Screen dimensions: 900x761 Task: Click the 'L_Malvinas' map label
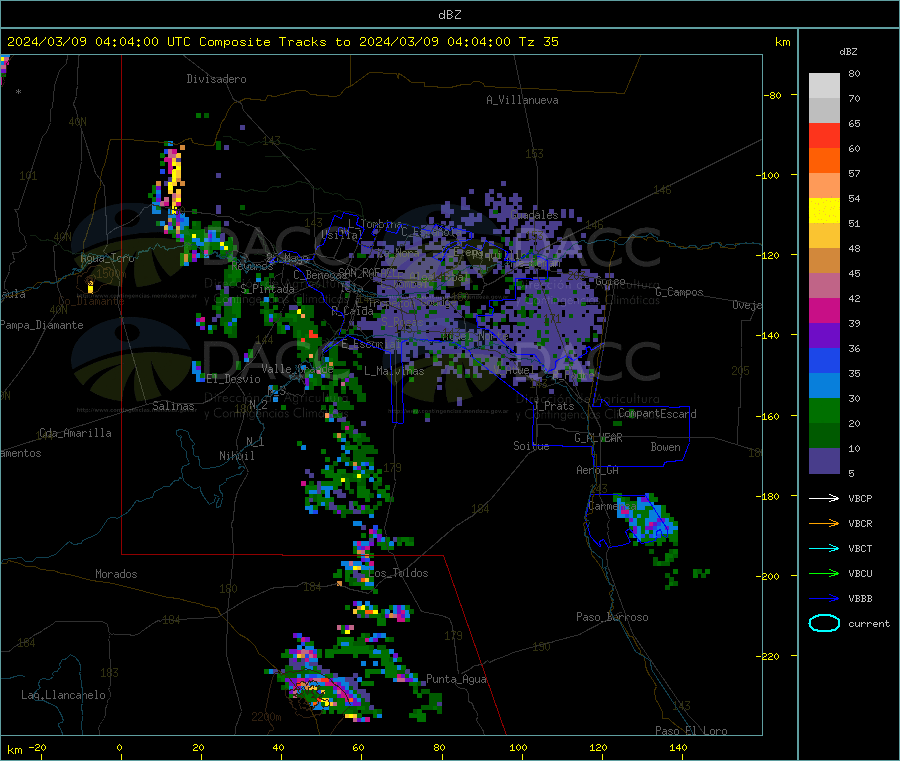pos(394,371)
